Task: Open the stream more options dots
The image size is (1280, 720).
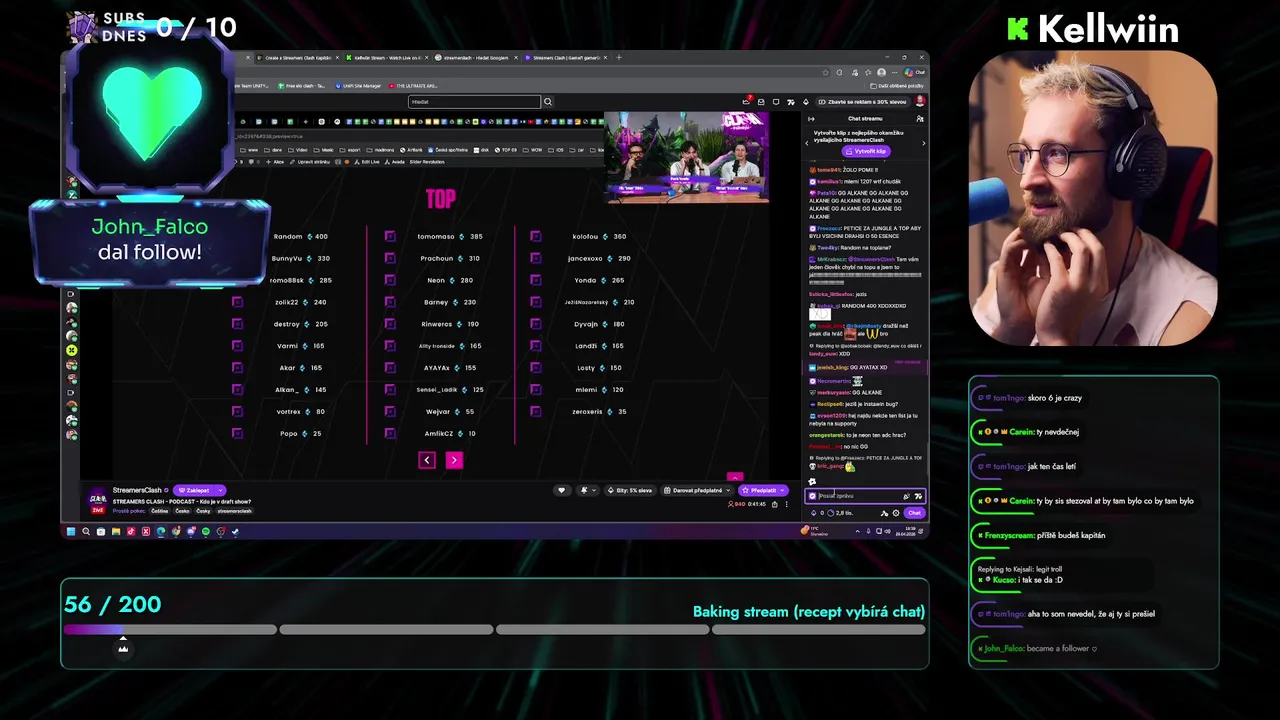Action: [x=785, y=504]
